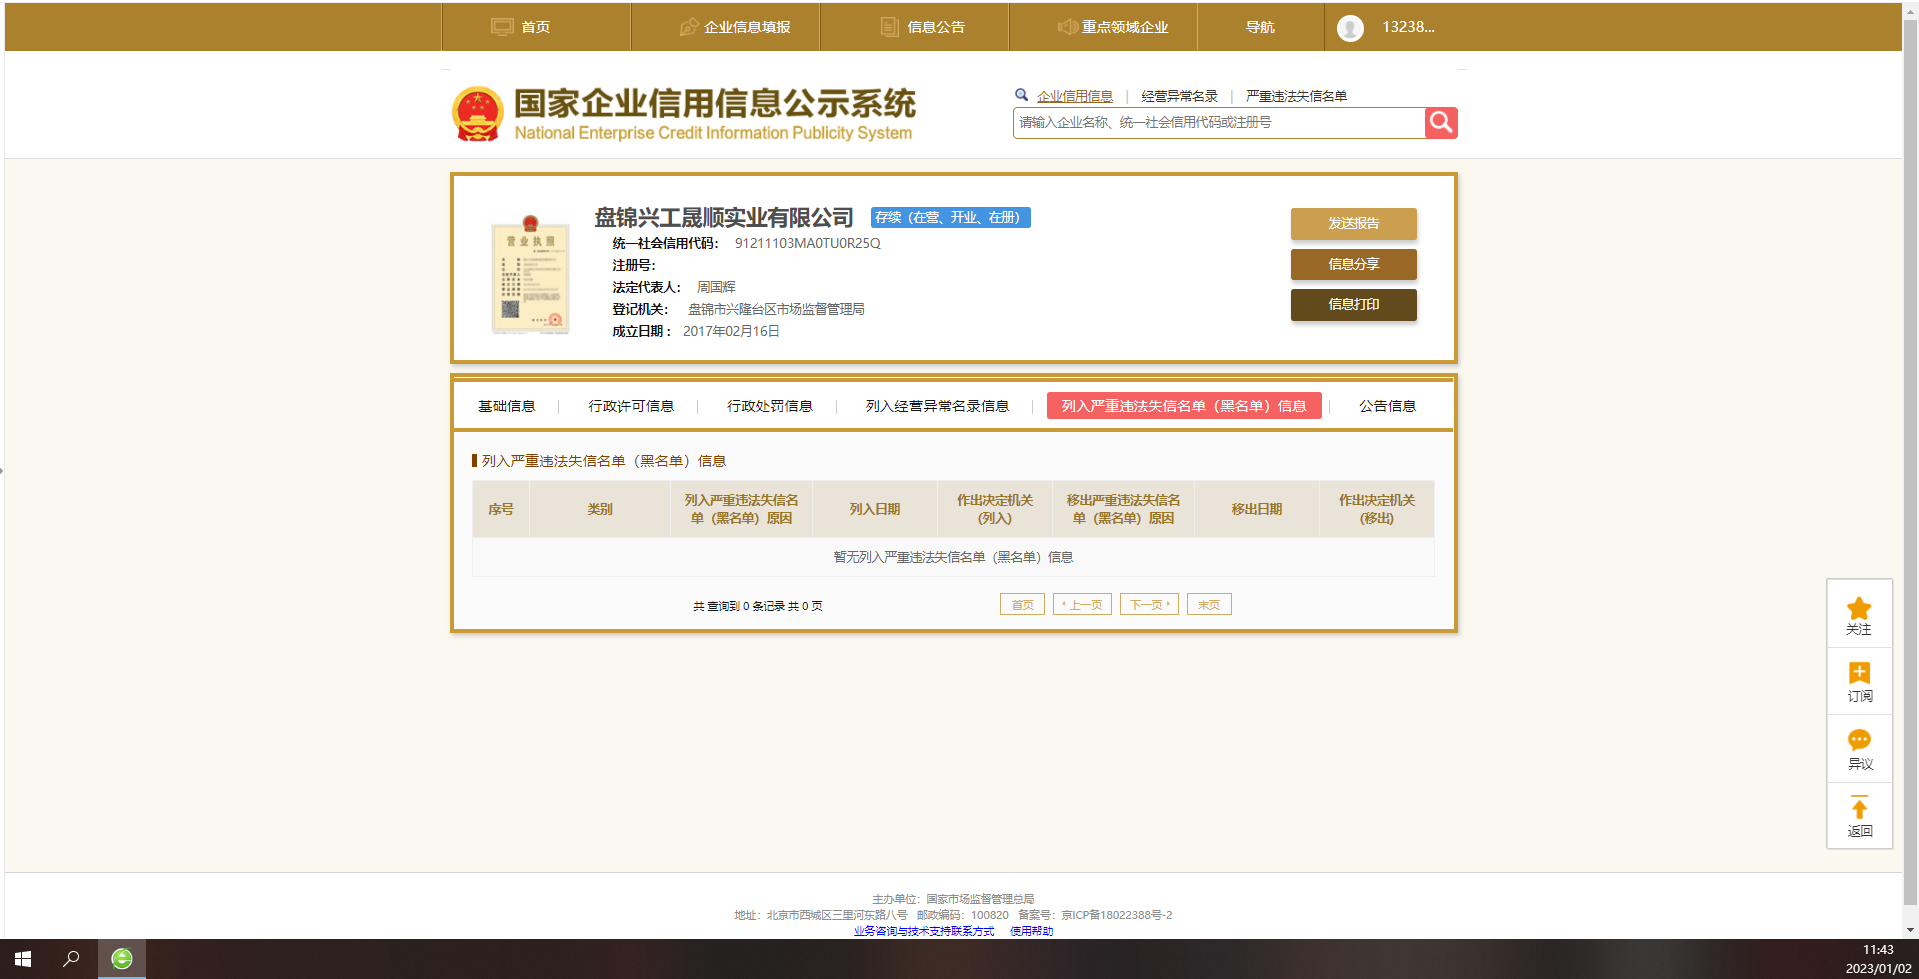
Task: Open the Windows Start menu
Action: [x=23, y=959]
